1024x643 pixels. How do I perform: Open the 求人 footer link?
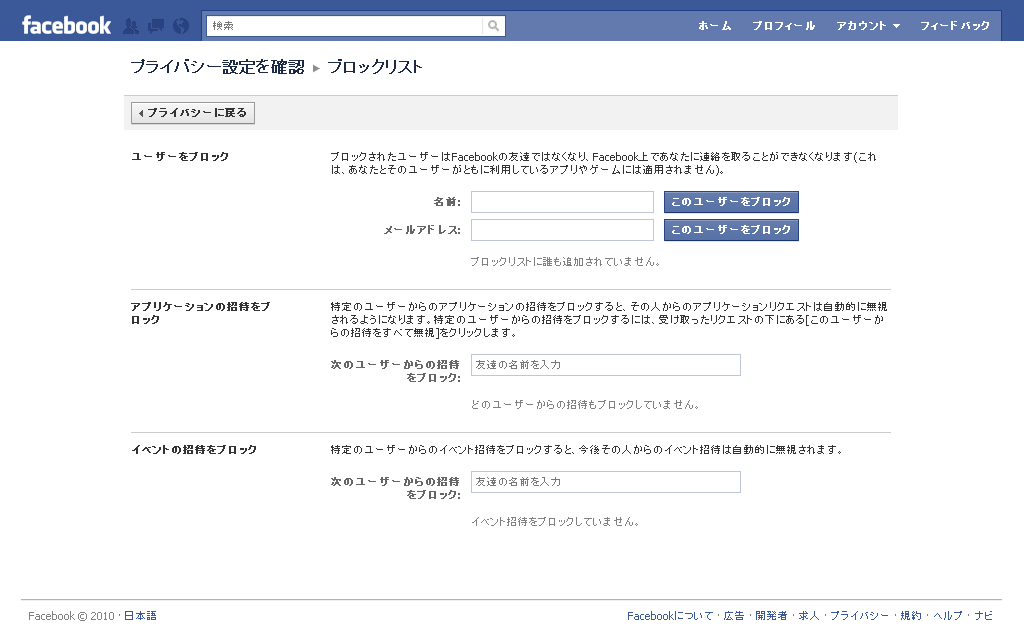point(808,616)
